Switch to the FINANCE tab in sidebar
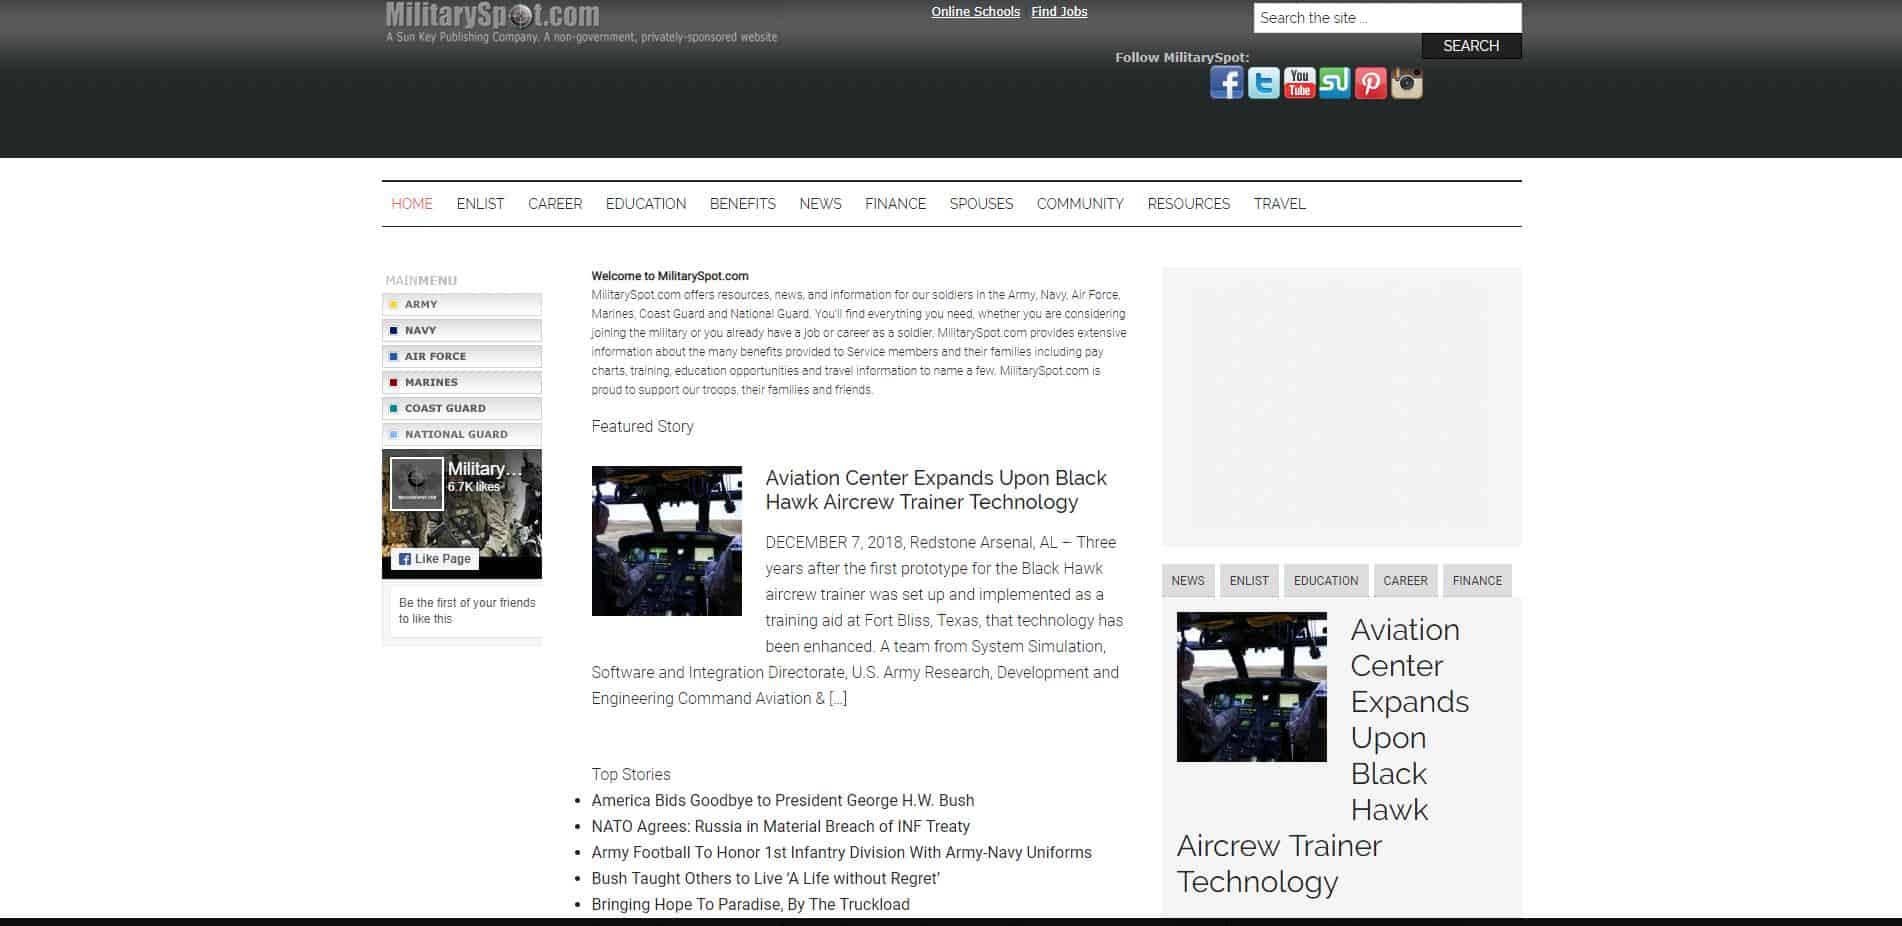 pyautogui.click(x=1477, y=581)
